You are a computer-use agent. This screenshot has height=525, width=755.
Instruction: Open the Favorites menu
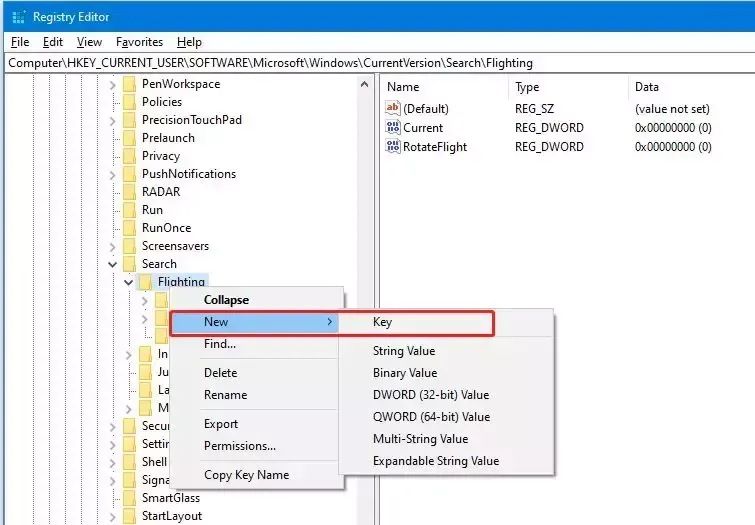[139, 42]
